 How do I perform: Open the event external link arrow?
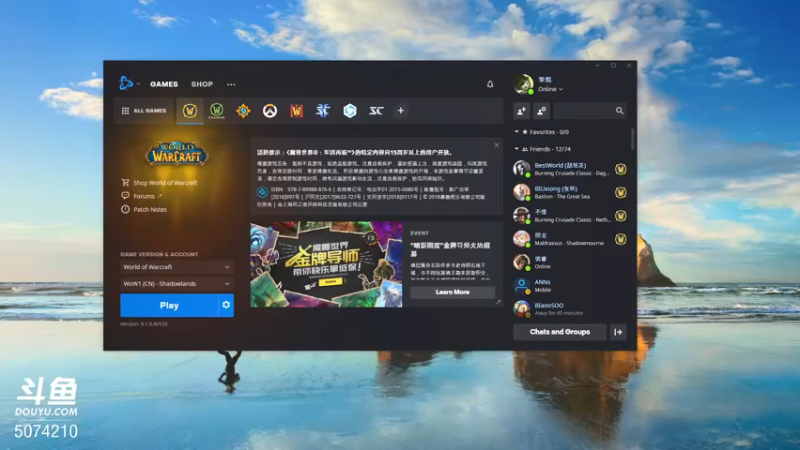pos(498,302)
